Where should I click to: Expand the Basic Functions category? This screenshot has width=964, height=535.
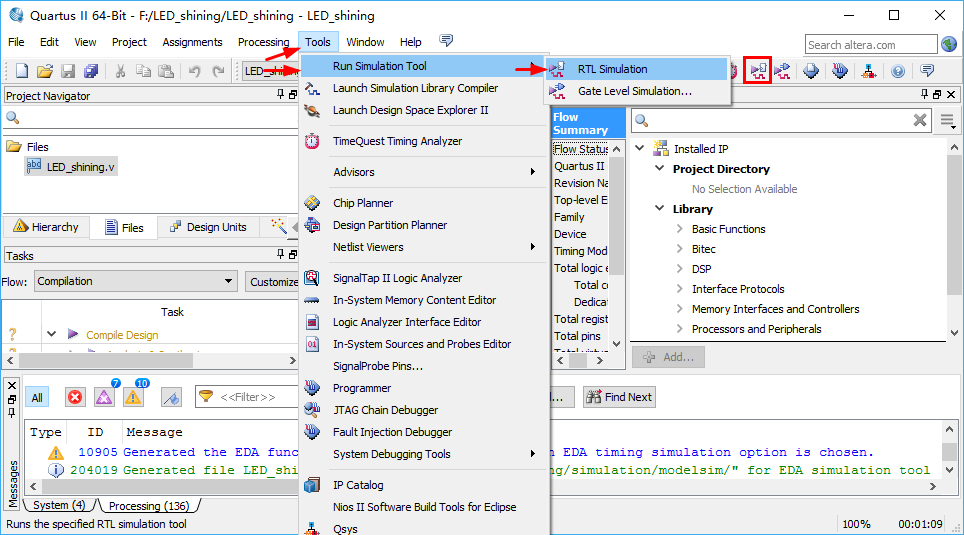679,229
